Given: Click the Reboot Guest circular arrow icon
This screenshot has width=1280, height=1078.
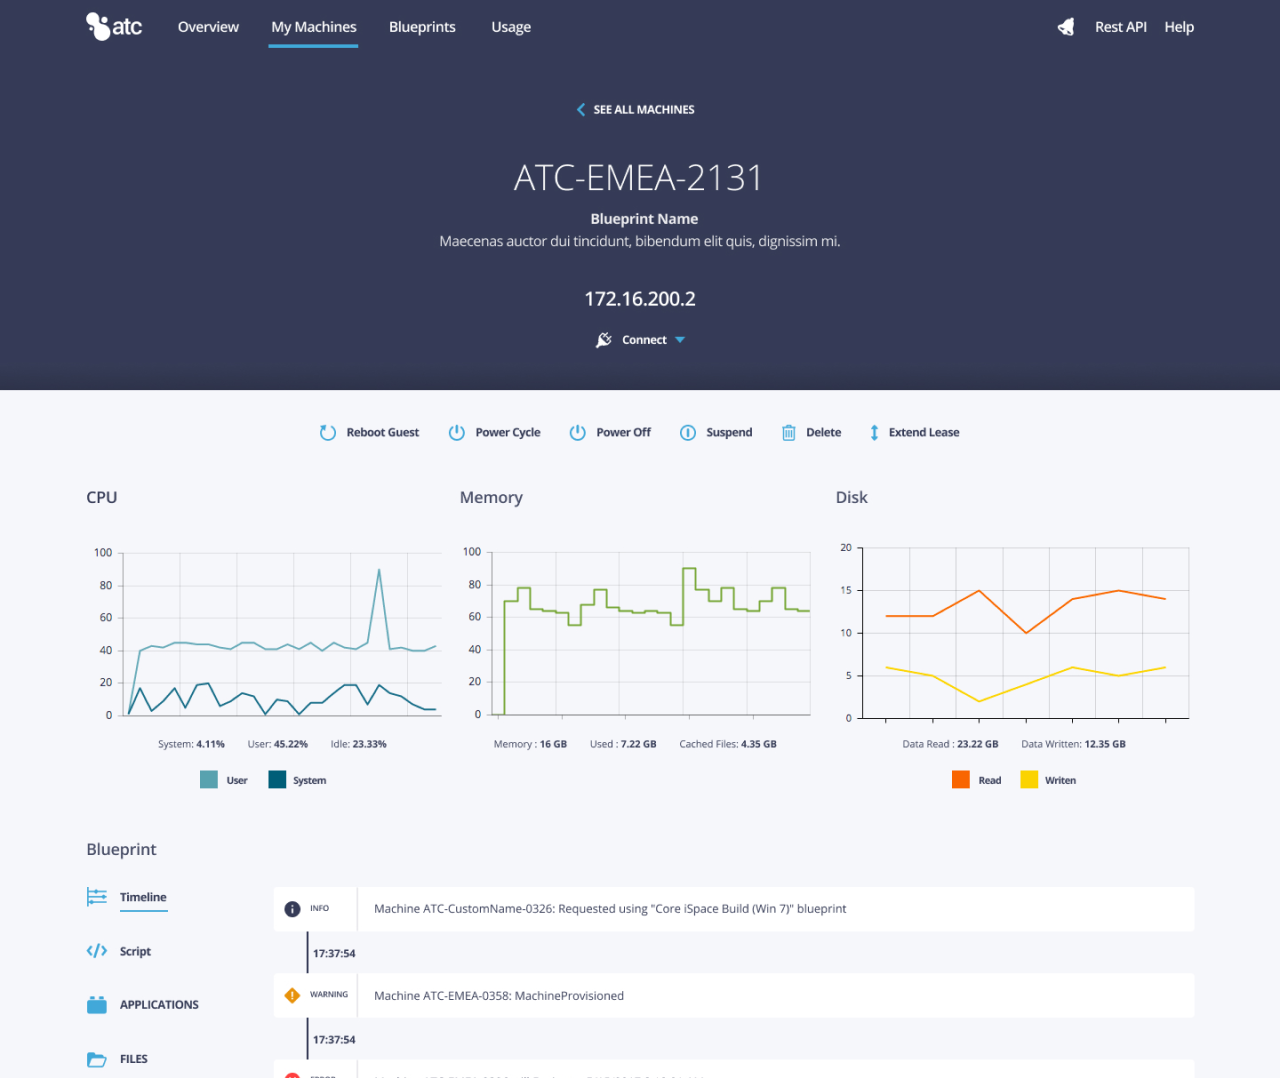Looking at the screenshot, I should 328,433.
